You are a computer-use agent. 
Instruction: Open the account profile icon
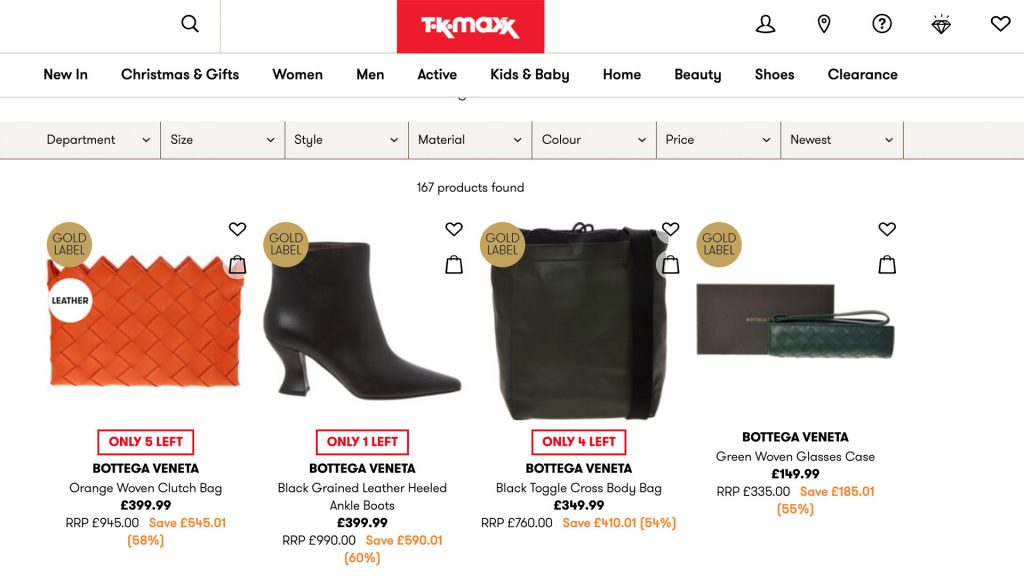pyautogui.click(x=765, y=24)
